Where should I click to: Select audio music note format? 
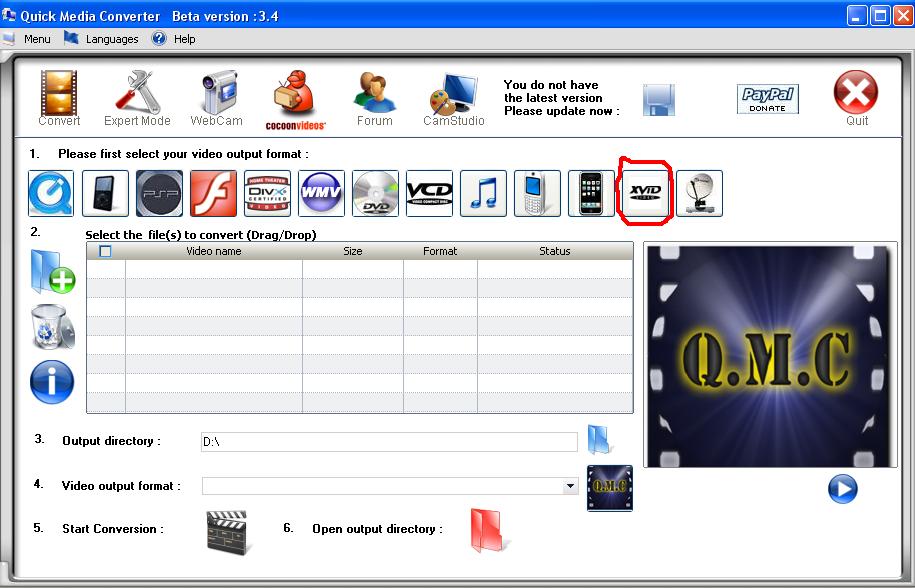pyautogui.click(x=483, y=193)
